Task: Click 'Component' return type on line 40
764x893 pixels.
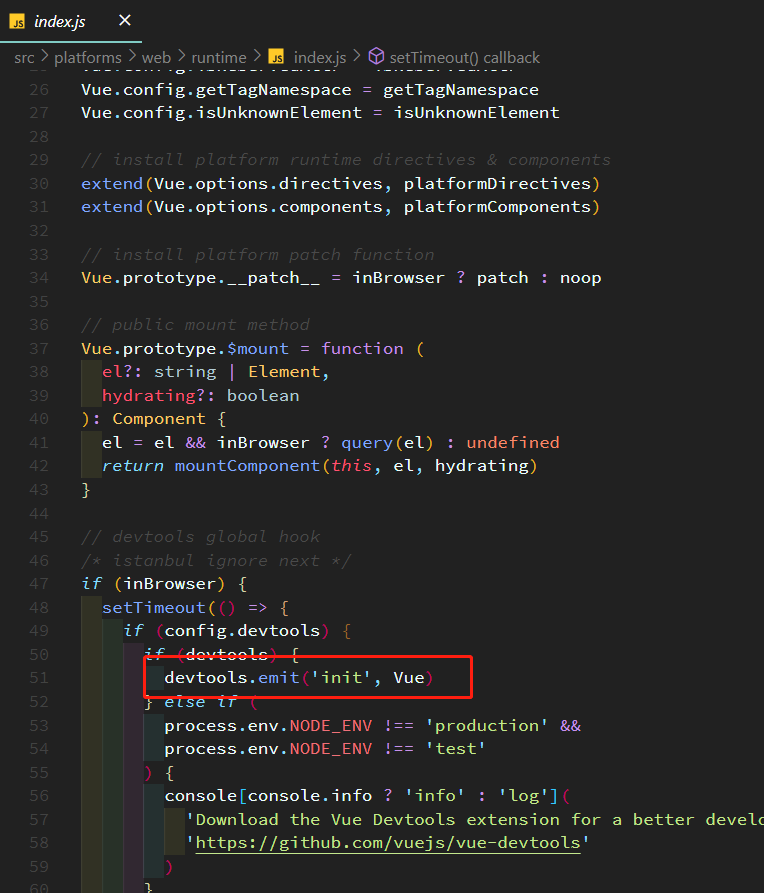Action: point(158,419)
